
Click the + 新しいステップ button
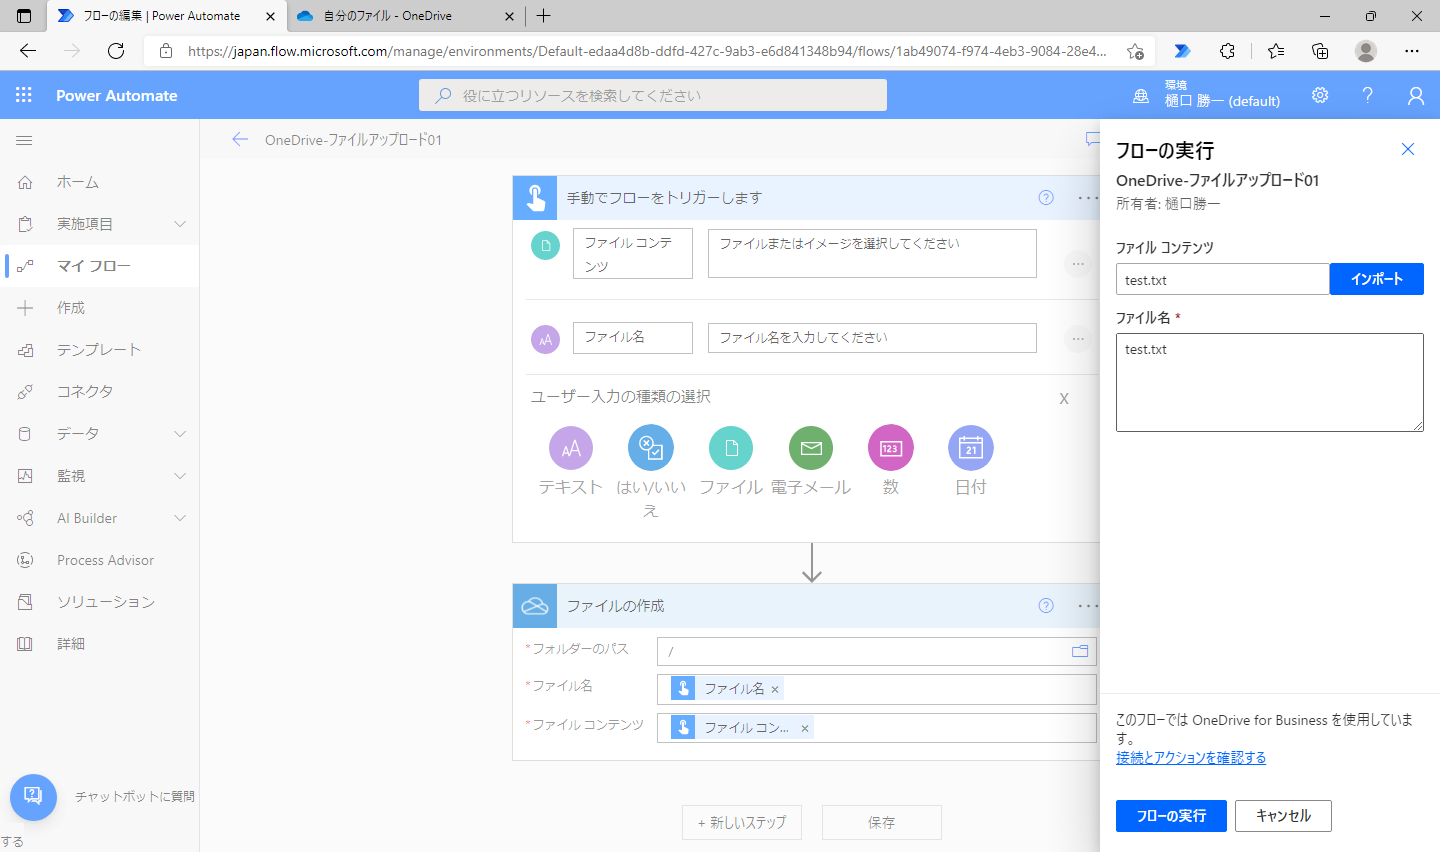742,822
